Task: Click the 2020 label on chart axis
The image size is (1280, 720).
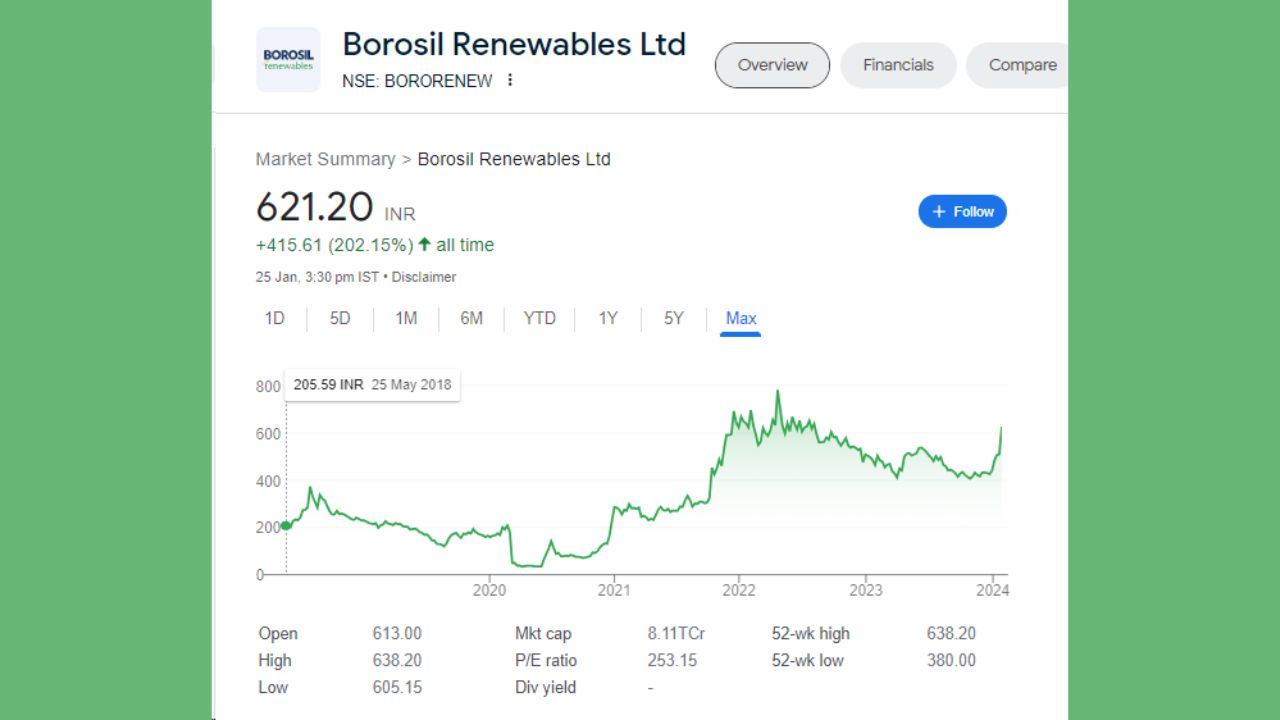Action: pos(489,590)
